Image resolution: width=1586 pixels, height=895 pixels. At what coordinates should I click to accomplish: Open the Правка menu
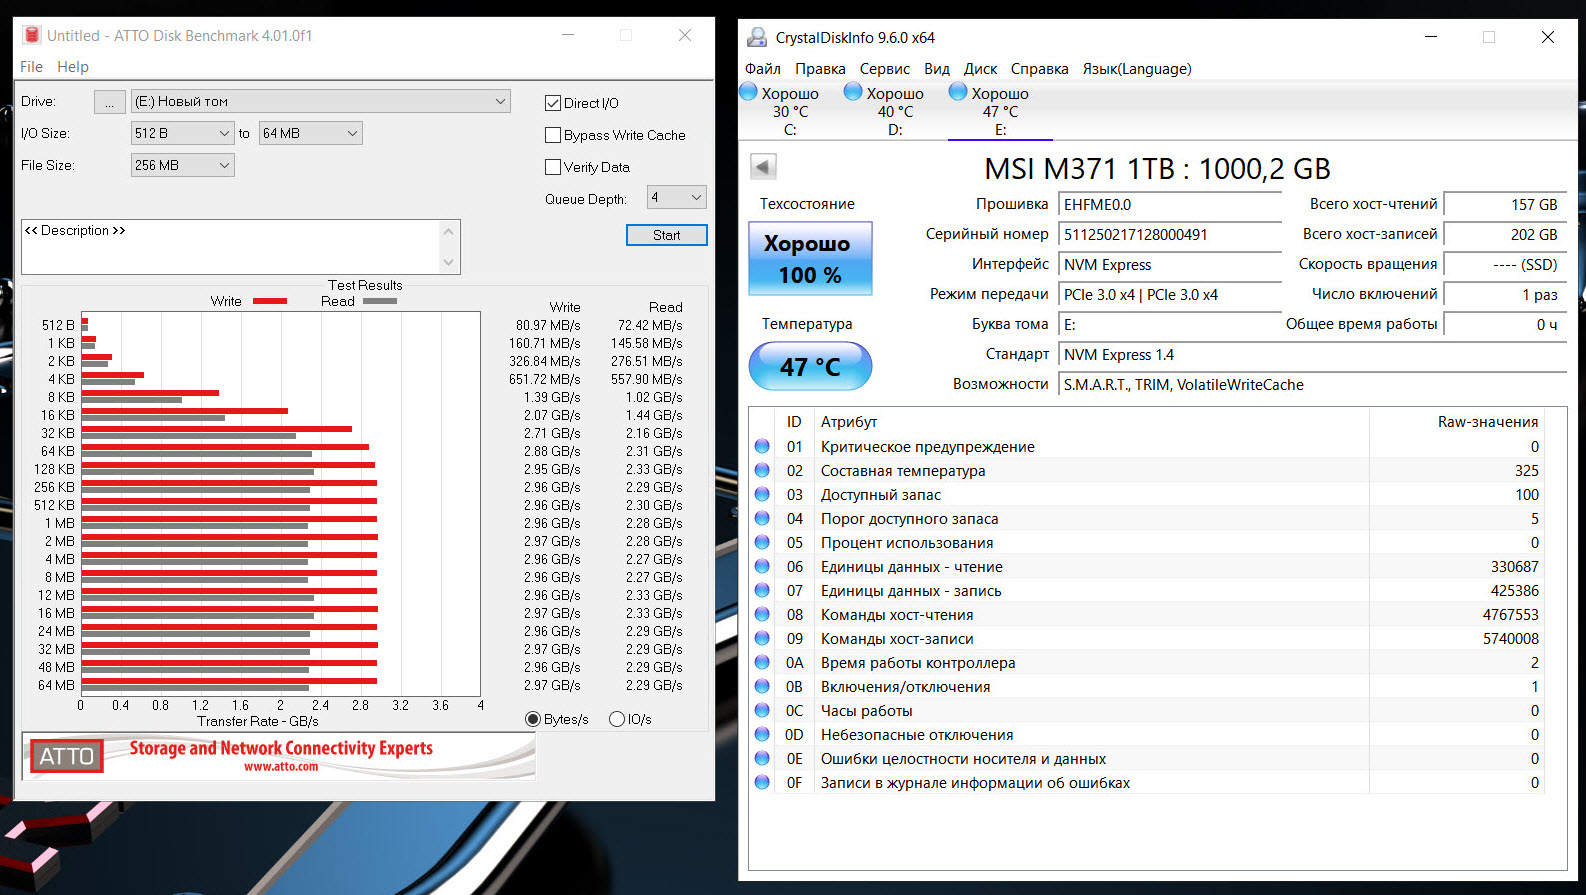tap(820, 69)
